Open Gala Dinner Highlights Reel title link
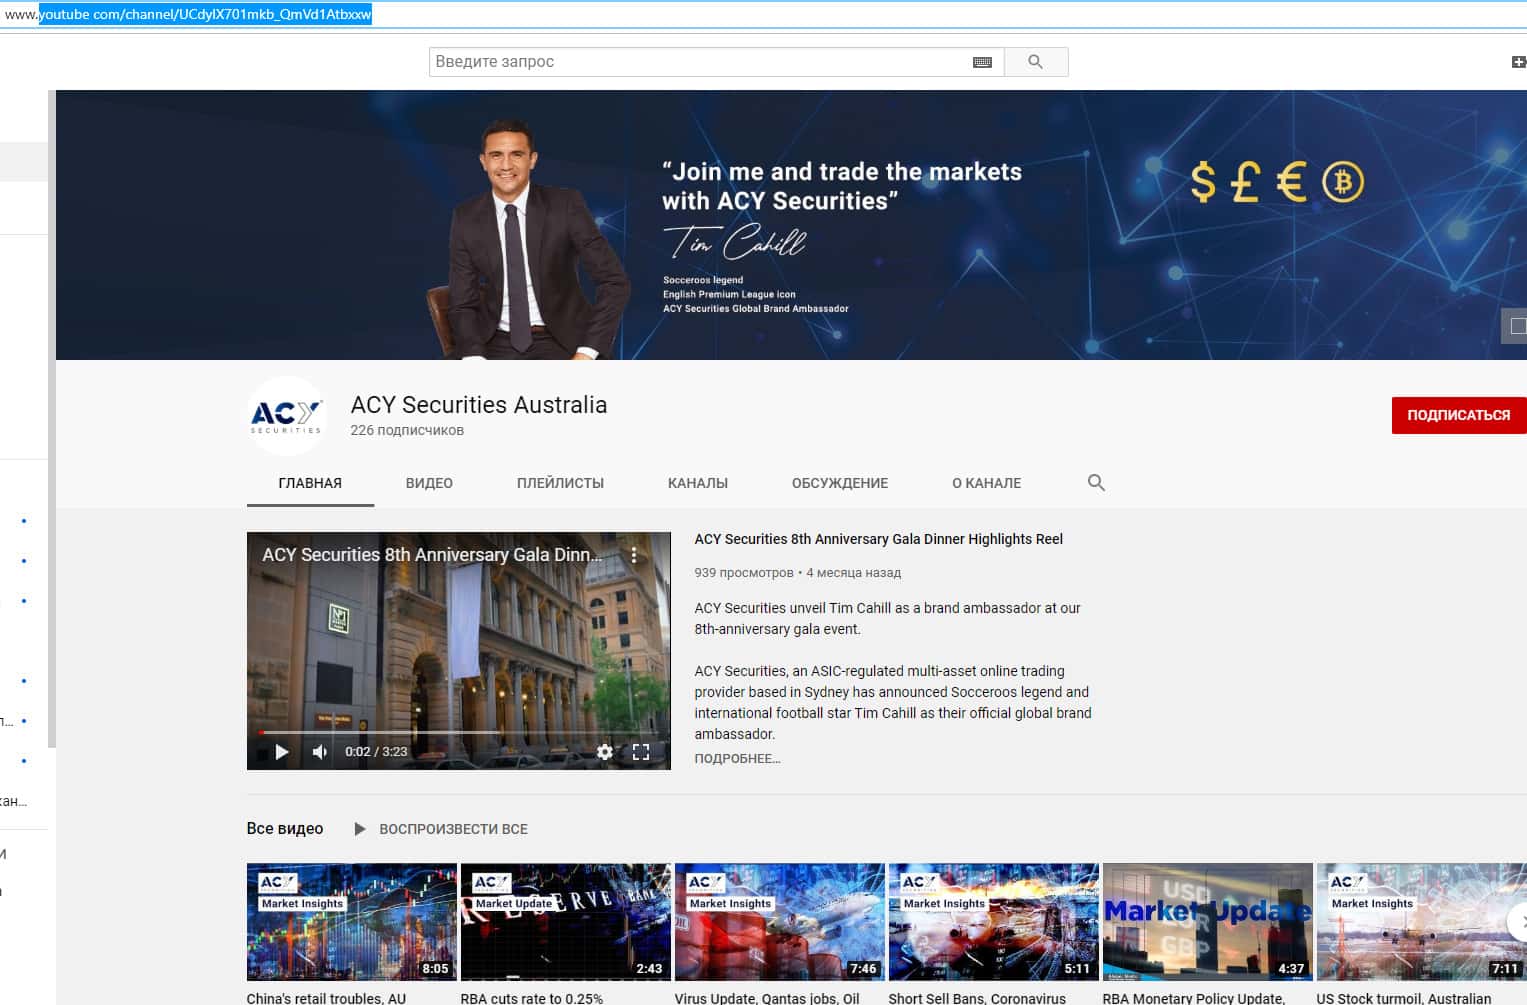Screen dimensions: 1527x1005 tap(878, 539)
